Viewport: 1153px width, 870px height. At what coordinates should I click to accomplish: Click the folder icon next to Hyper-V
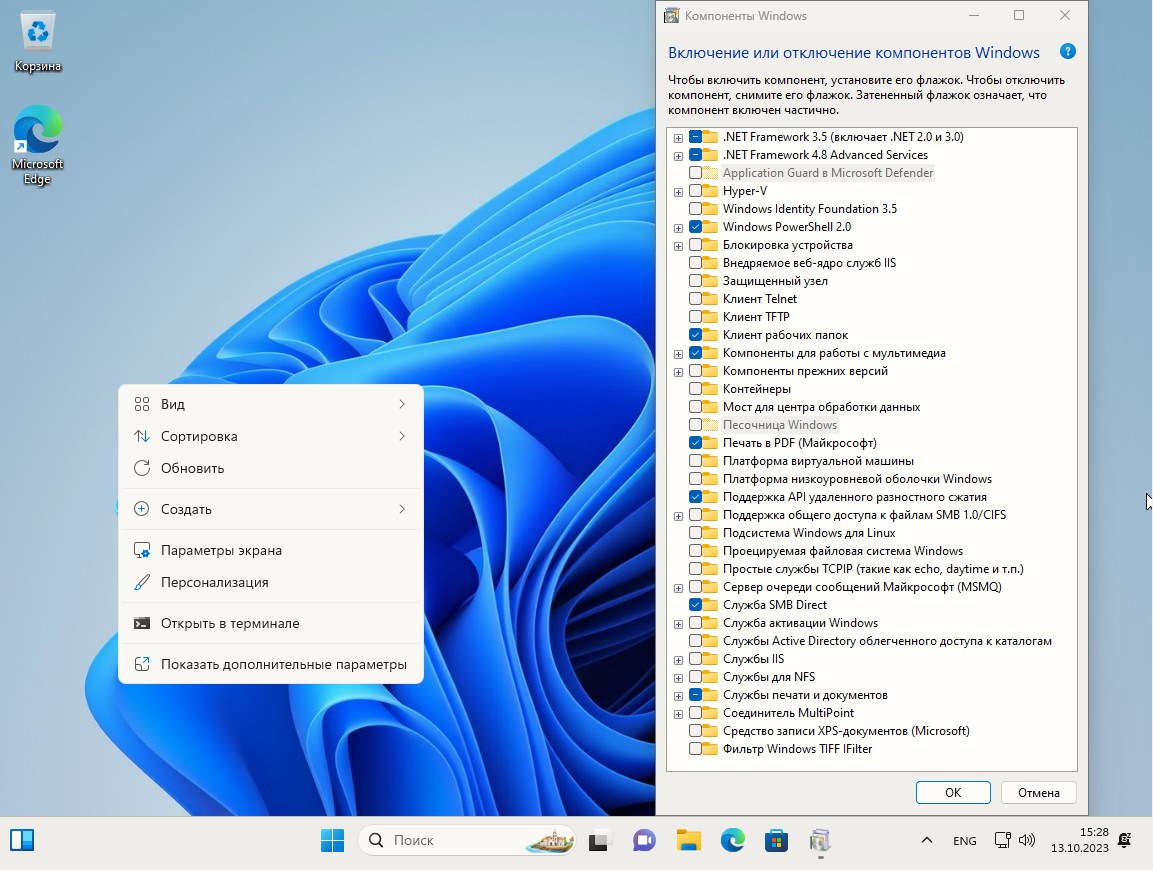click(x=710, y=190)
